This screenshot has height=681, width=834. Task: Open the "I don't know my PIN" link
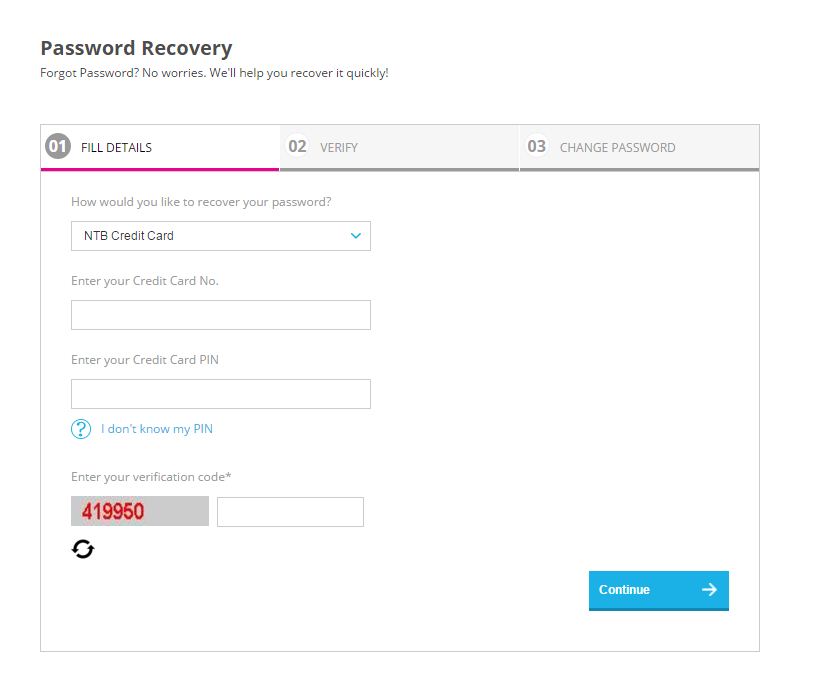[x=157, y=429]
